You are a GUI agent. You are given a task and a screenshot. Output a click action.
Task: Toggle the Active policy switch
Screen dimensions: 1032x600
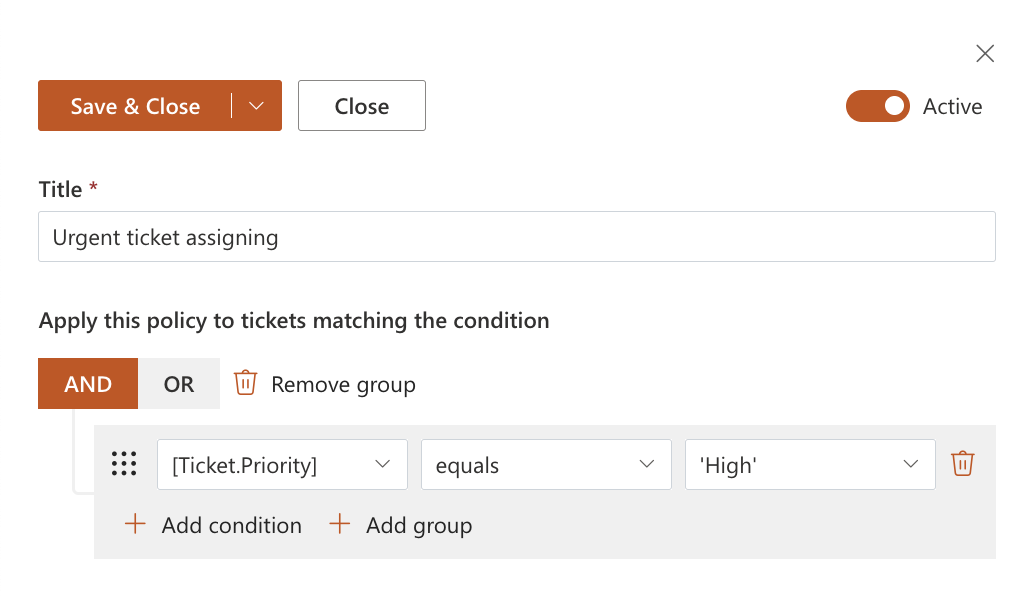tap(877, 106)
